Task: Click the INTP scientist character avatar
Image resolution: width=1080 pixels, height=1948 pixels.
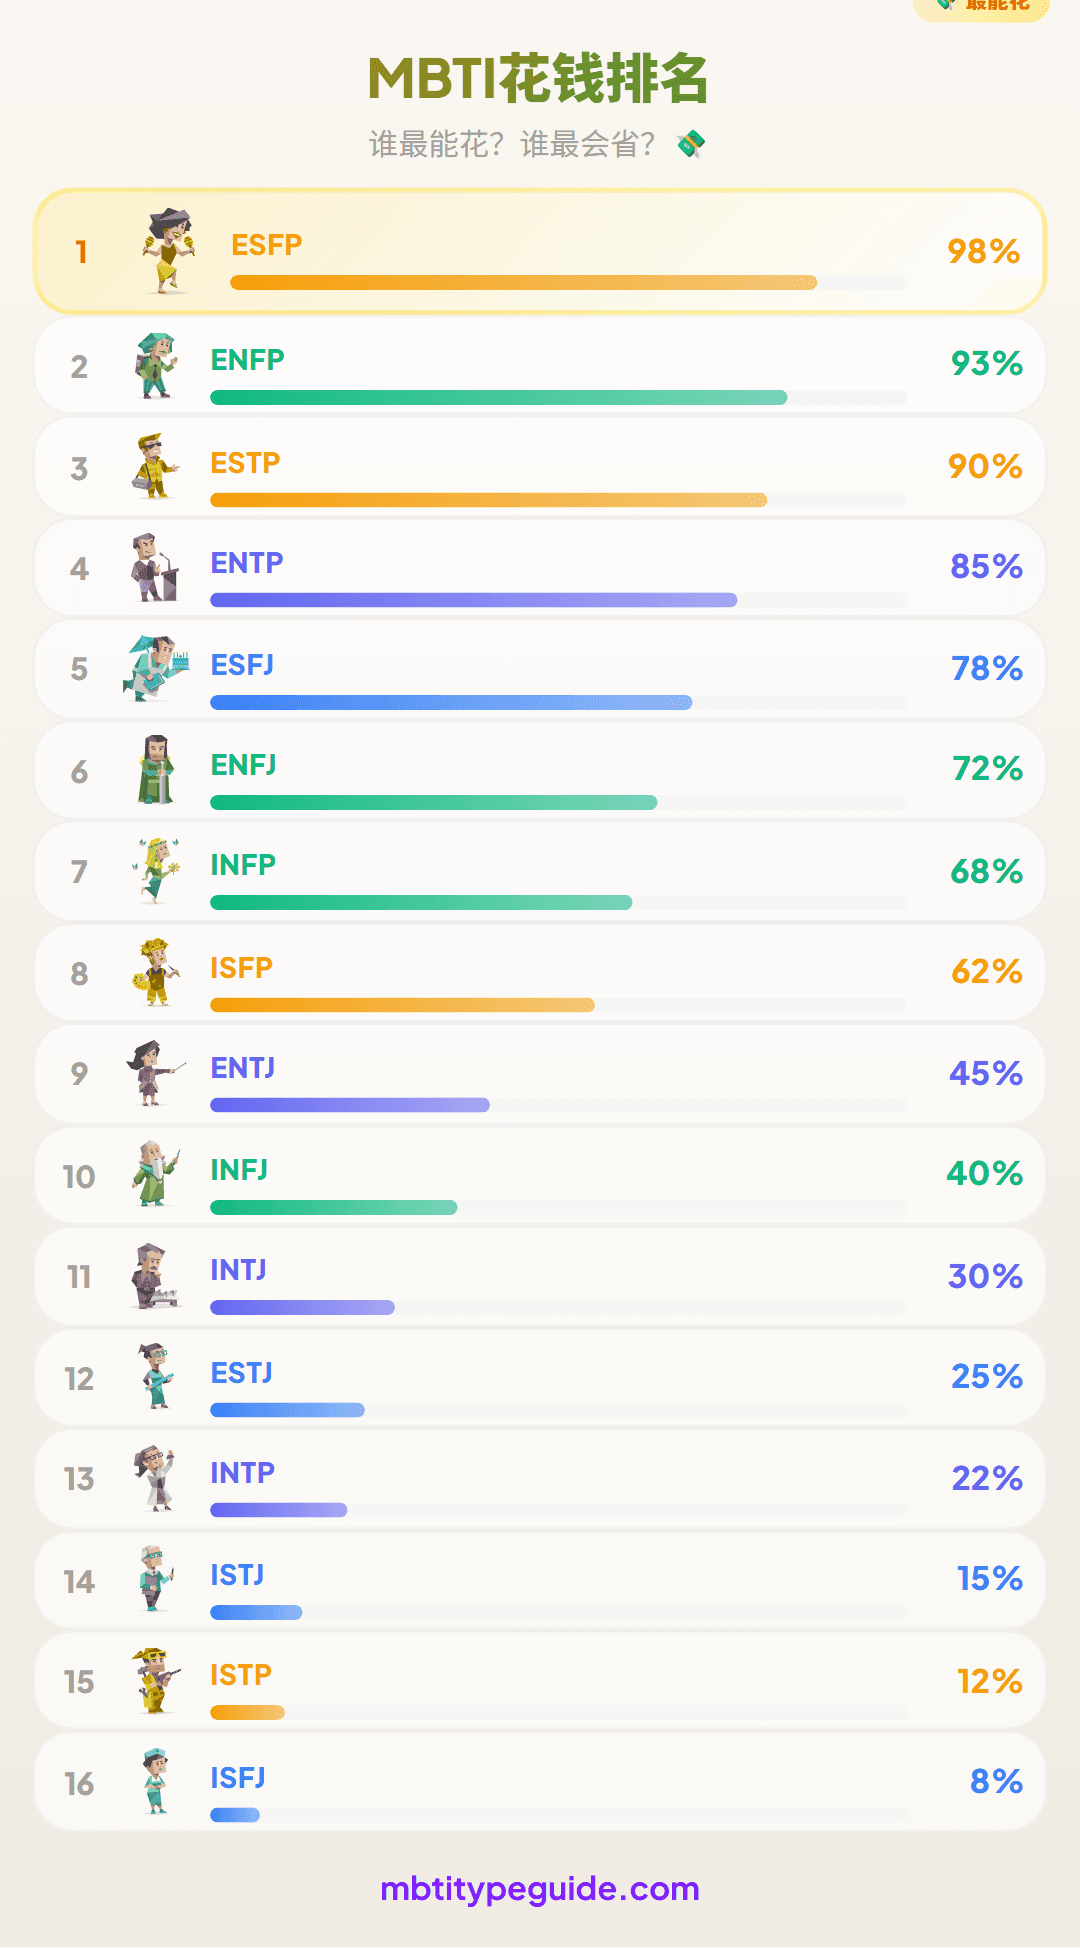Action: [x=156, y=1477]
